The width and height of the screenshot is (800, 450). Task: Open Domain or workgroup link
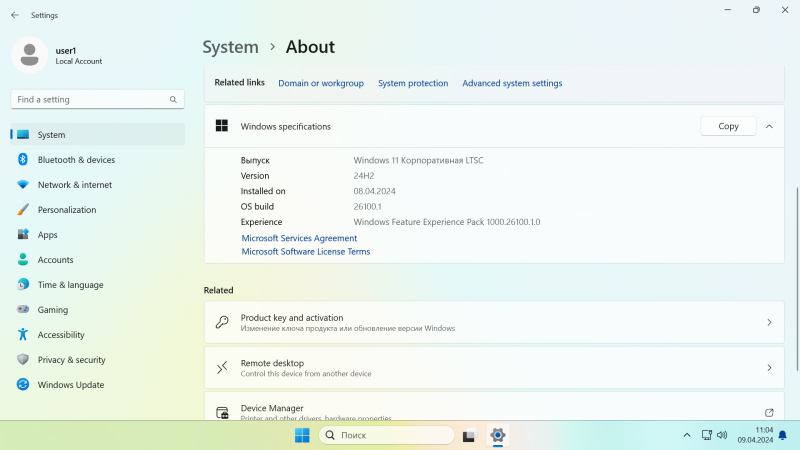pyautogui.click(x=321, y=83)
